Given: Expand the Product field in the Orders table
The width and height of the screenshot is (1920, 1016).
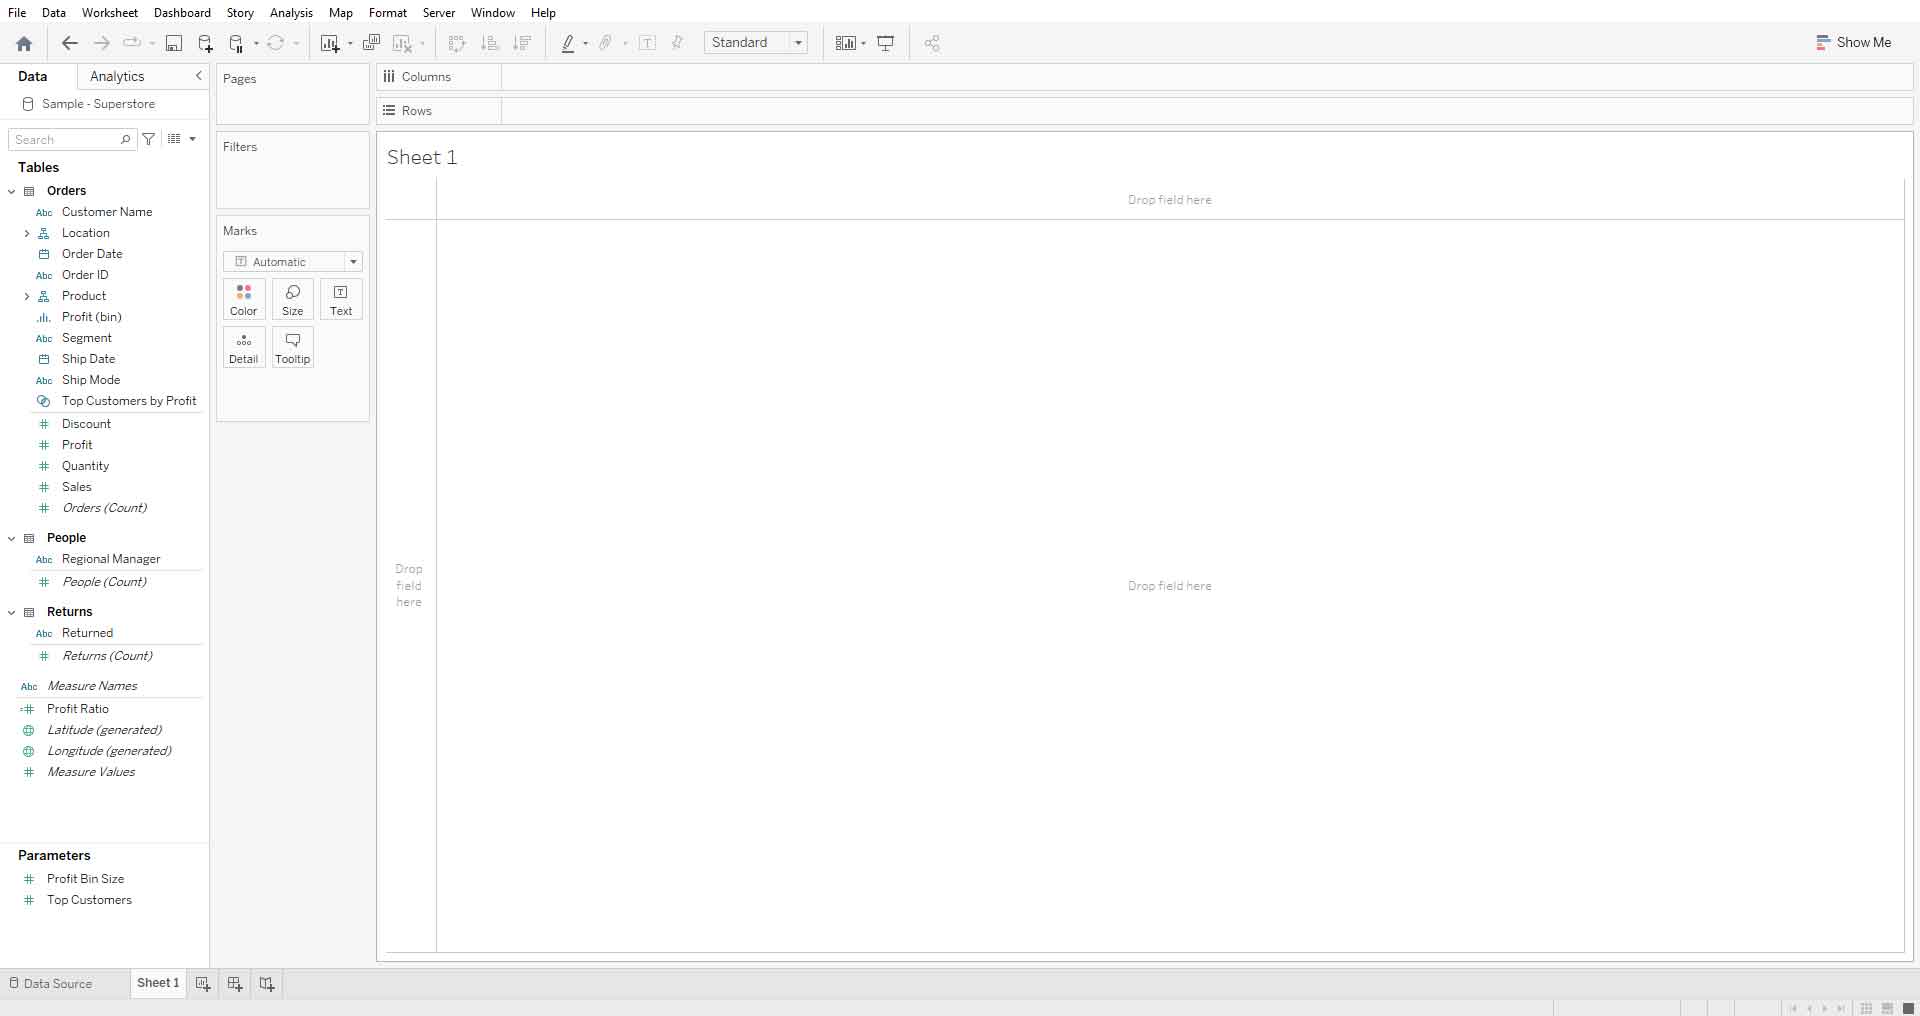Looking at the screenshot, I should (x=27, y=296).
